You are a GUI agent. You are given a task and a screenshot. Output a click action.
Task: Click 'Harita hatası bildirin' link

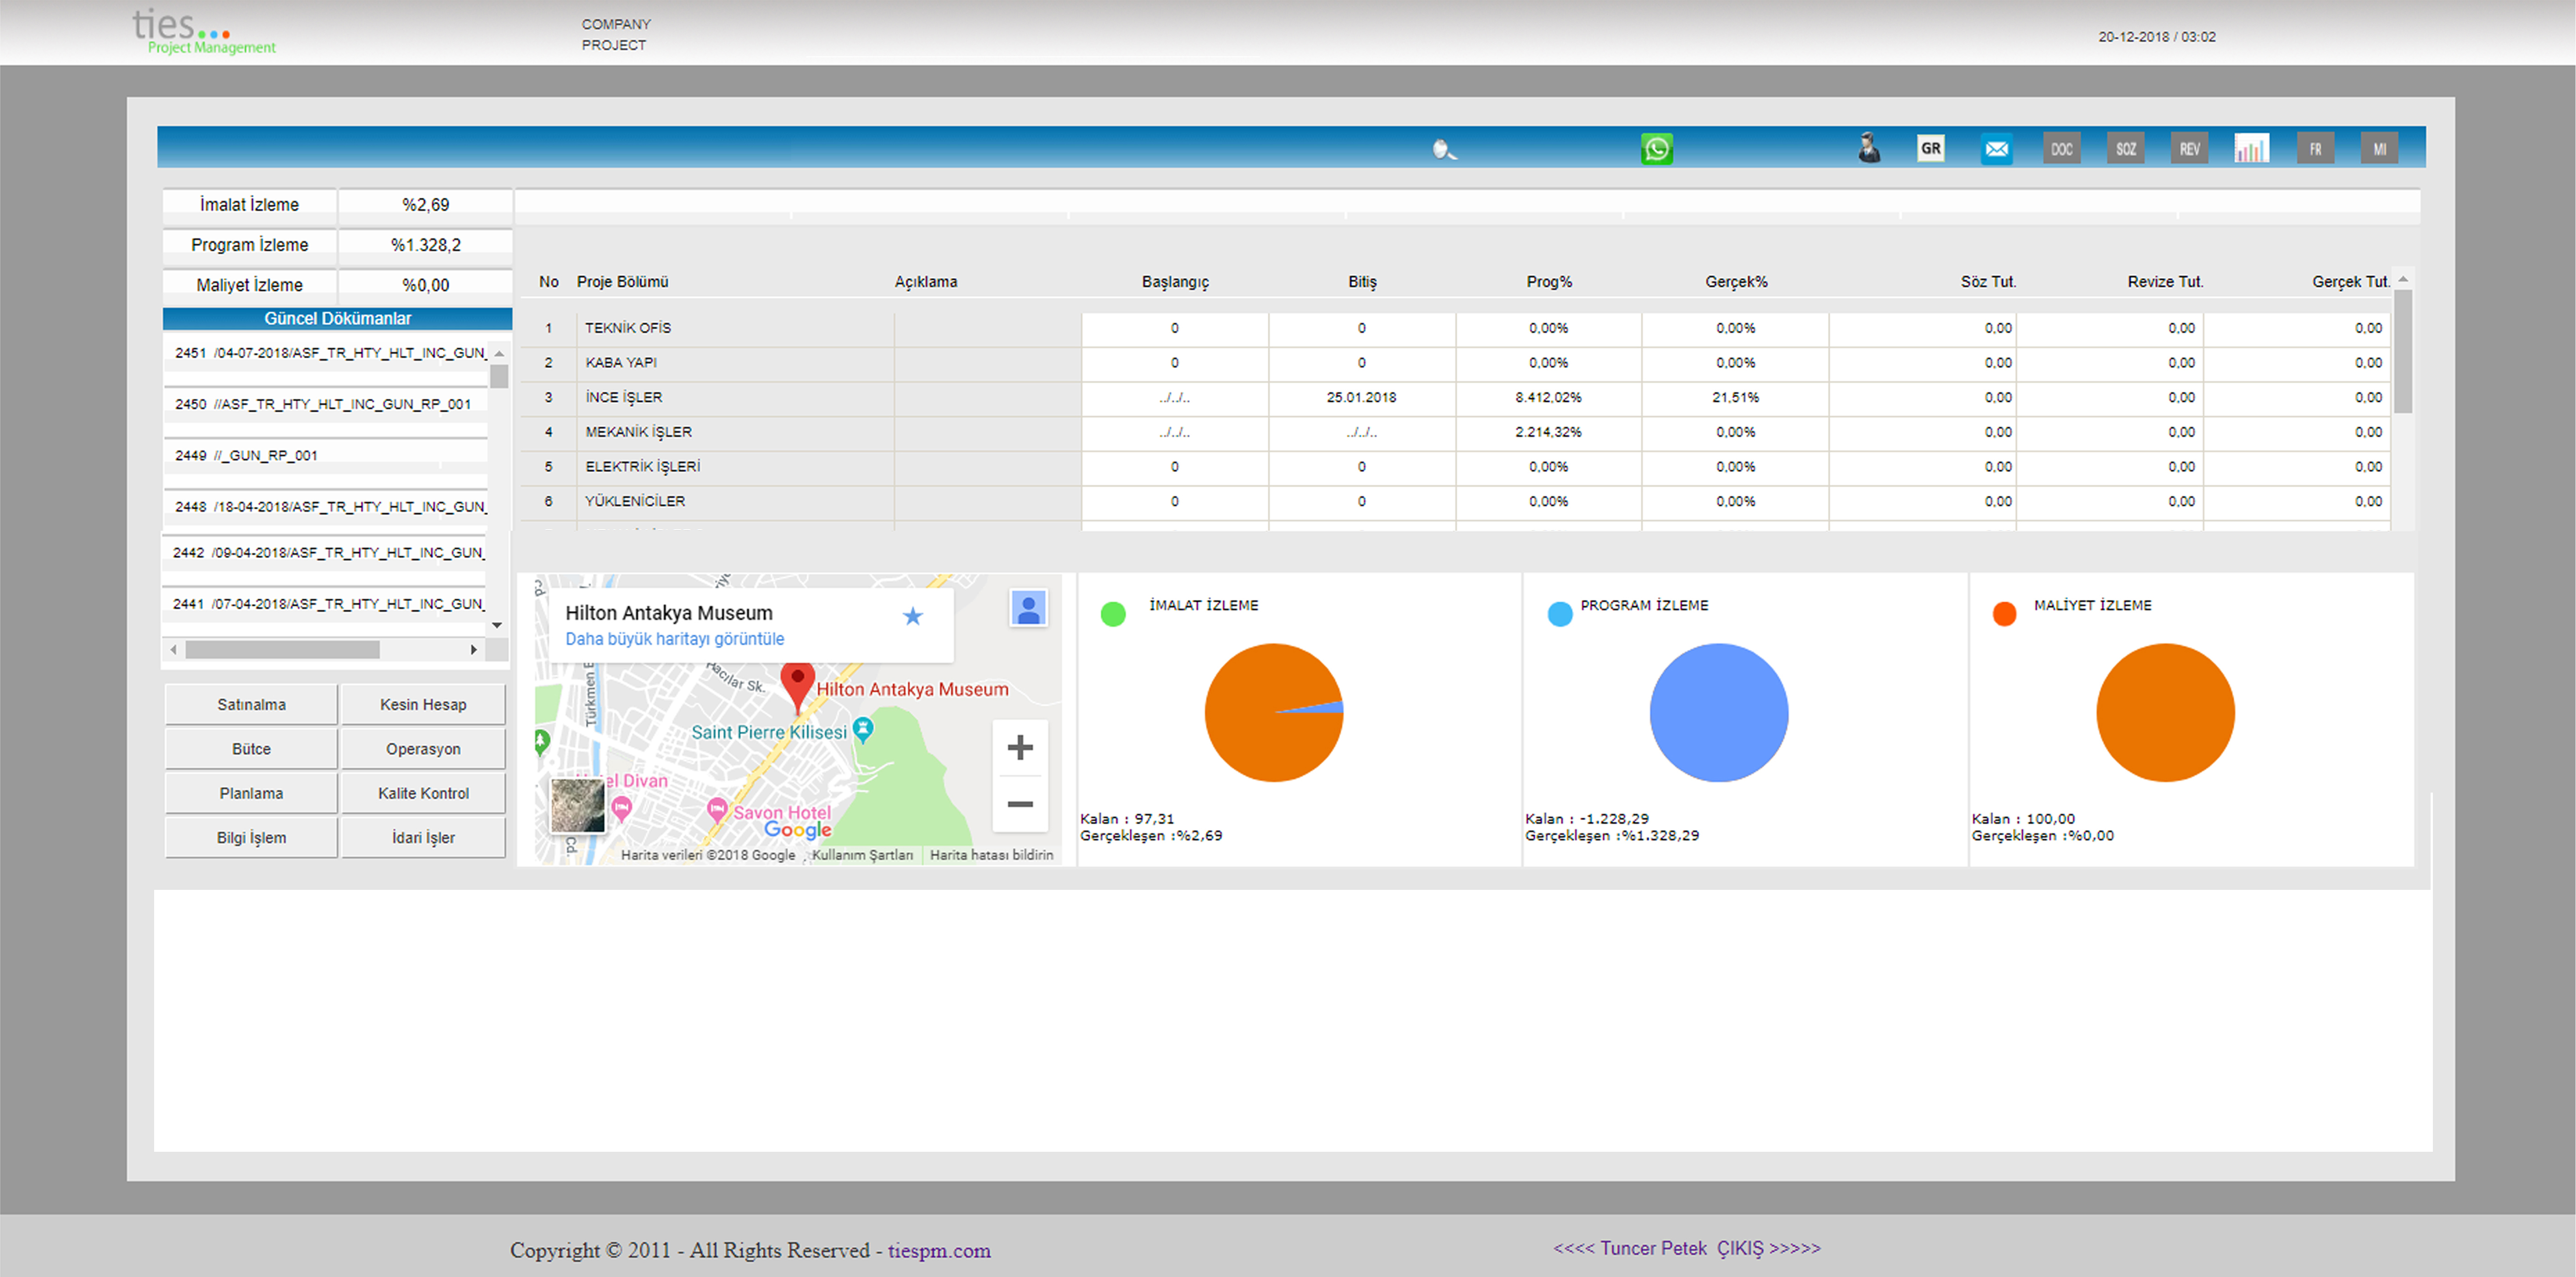pos(991,855)
